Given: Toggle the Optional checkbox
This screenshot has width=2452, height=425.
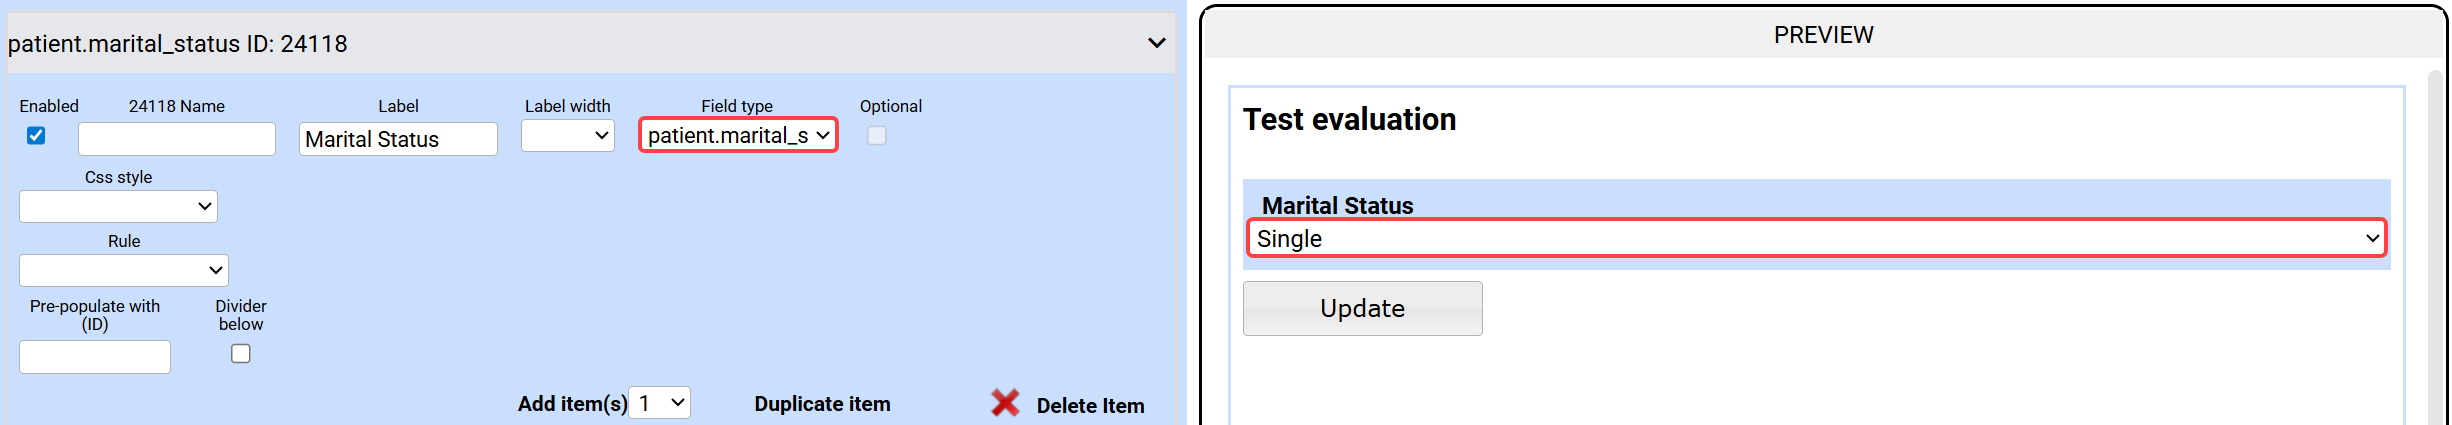Looking at the screenshot, I should click(877, 136).
